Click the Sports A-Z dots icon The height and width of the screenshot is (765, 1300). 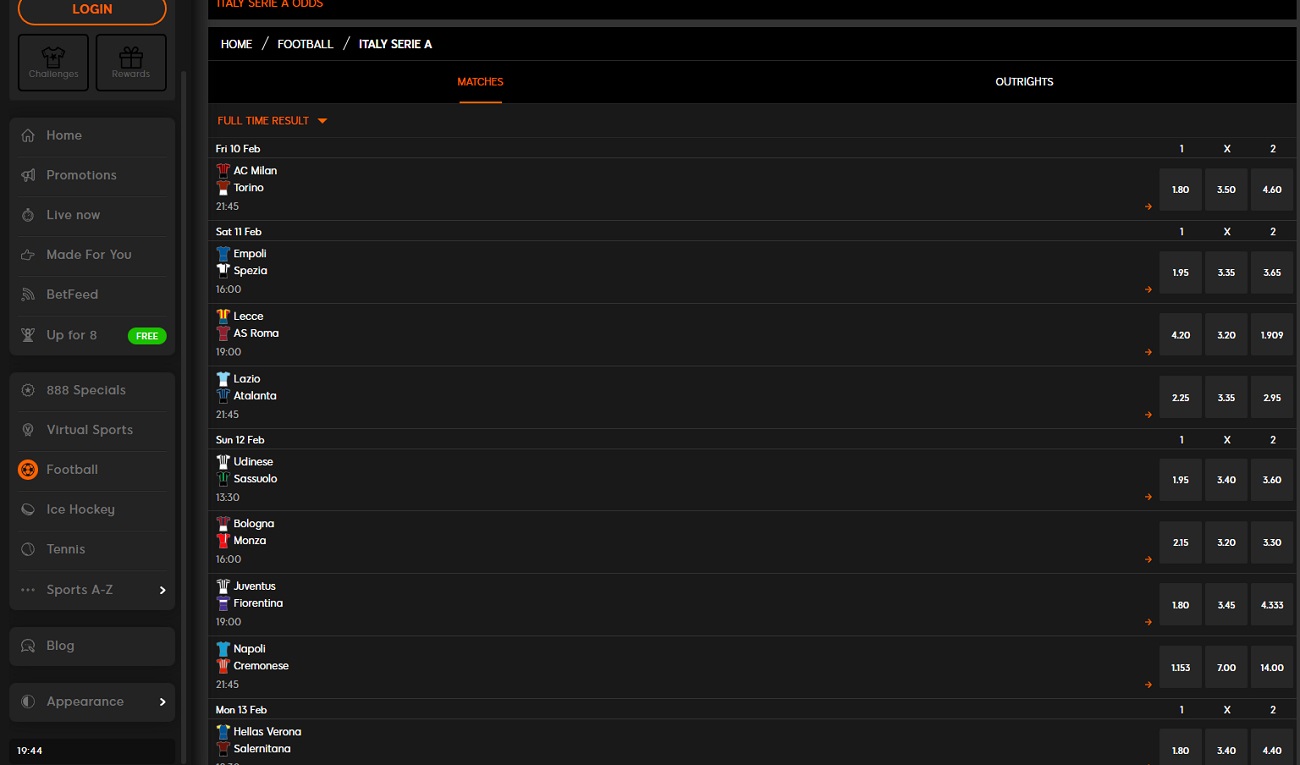(x=28, y=590)
